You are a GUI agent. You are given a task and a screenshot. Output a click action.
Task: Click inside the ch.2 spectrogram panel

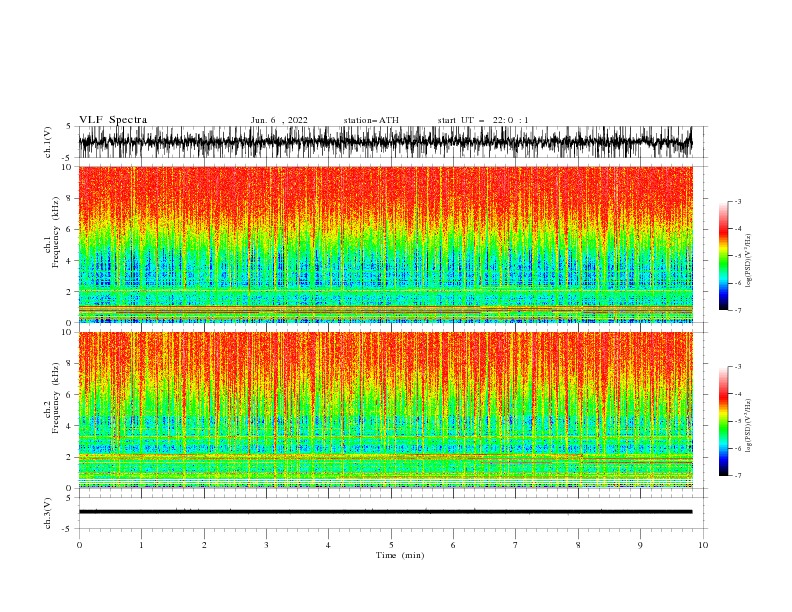pyautogui.click(x=386, y=410)
